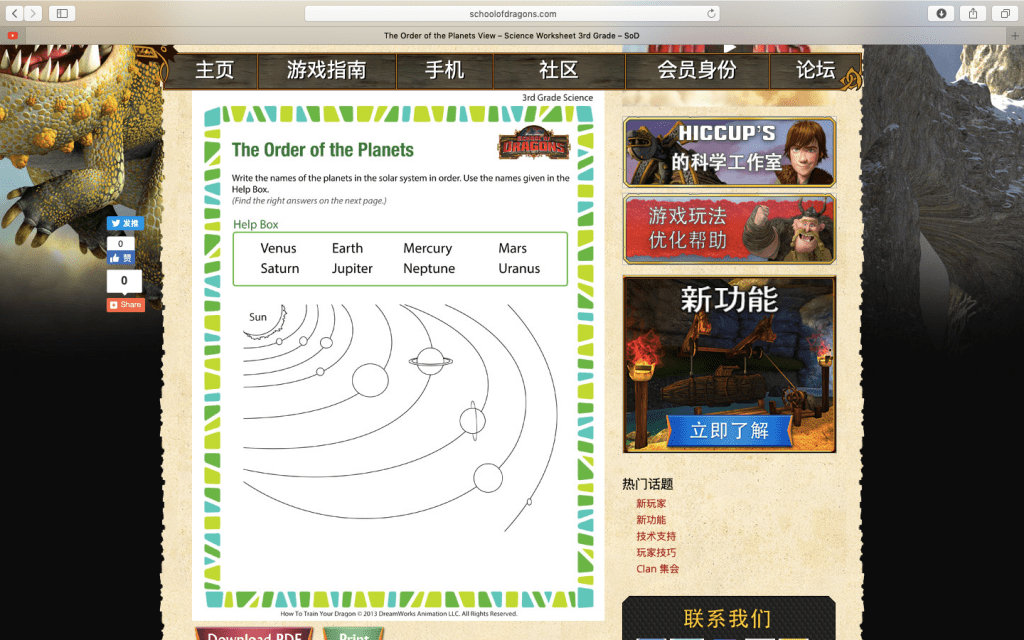The height and width of the screenshot is (640, 1024).
Task: Click the Safari share icon
Action: coord(972,13)
